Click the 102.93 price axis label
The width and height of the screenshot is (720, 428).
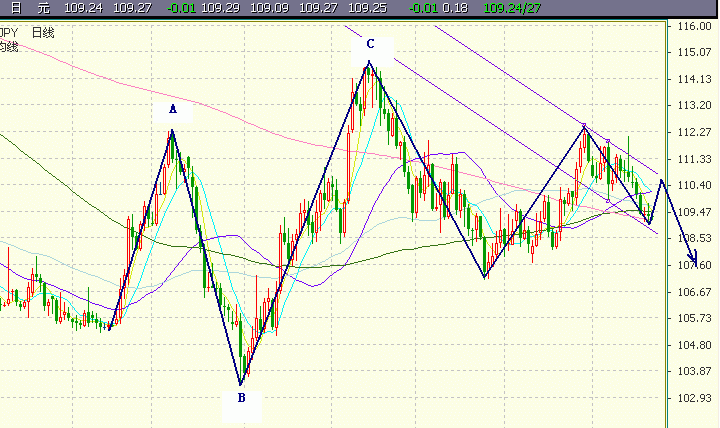[695, 398]
